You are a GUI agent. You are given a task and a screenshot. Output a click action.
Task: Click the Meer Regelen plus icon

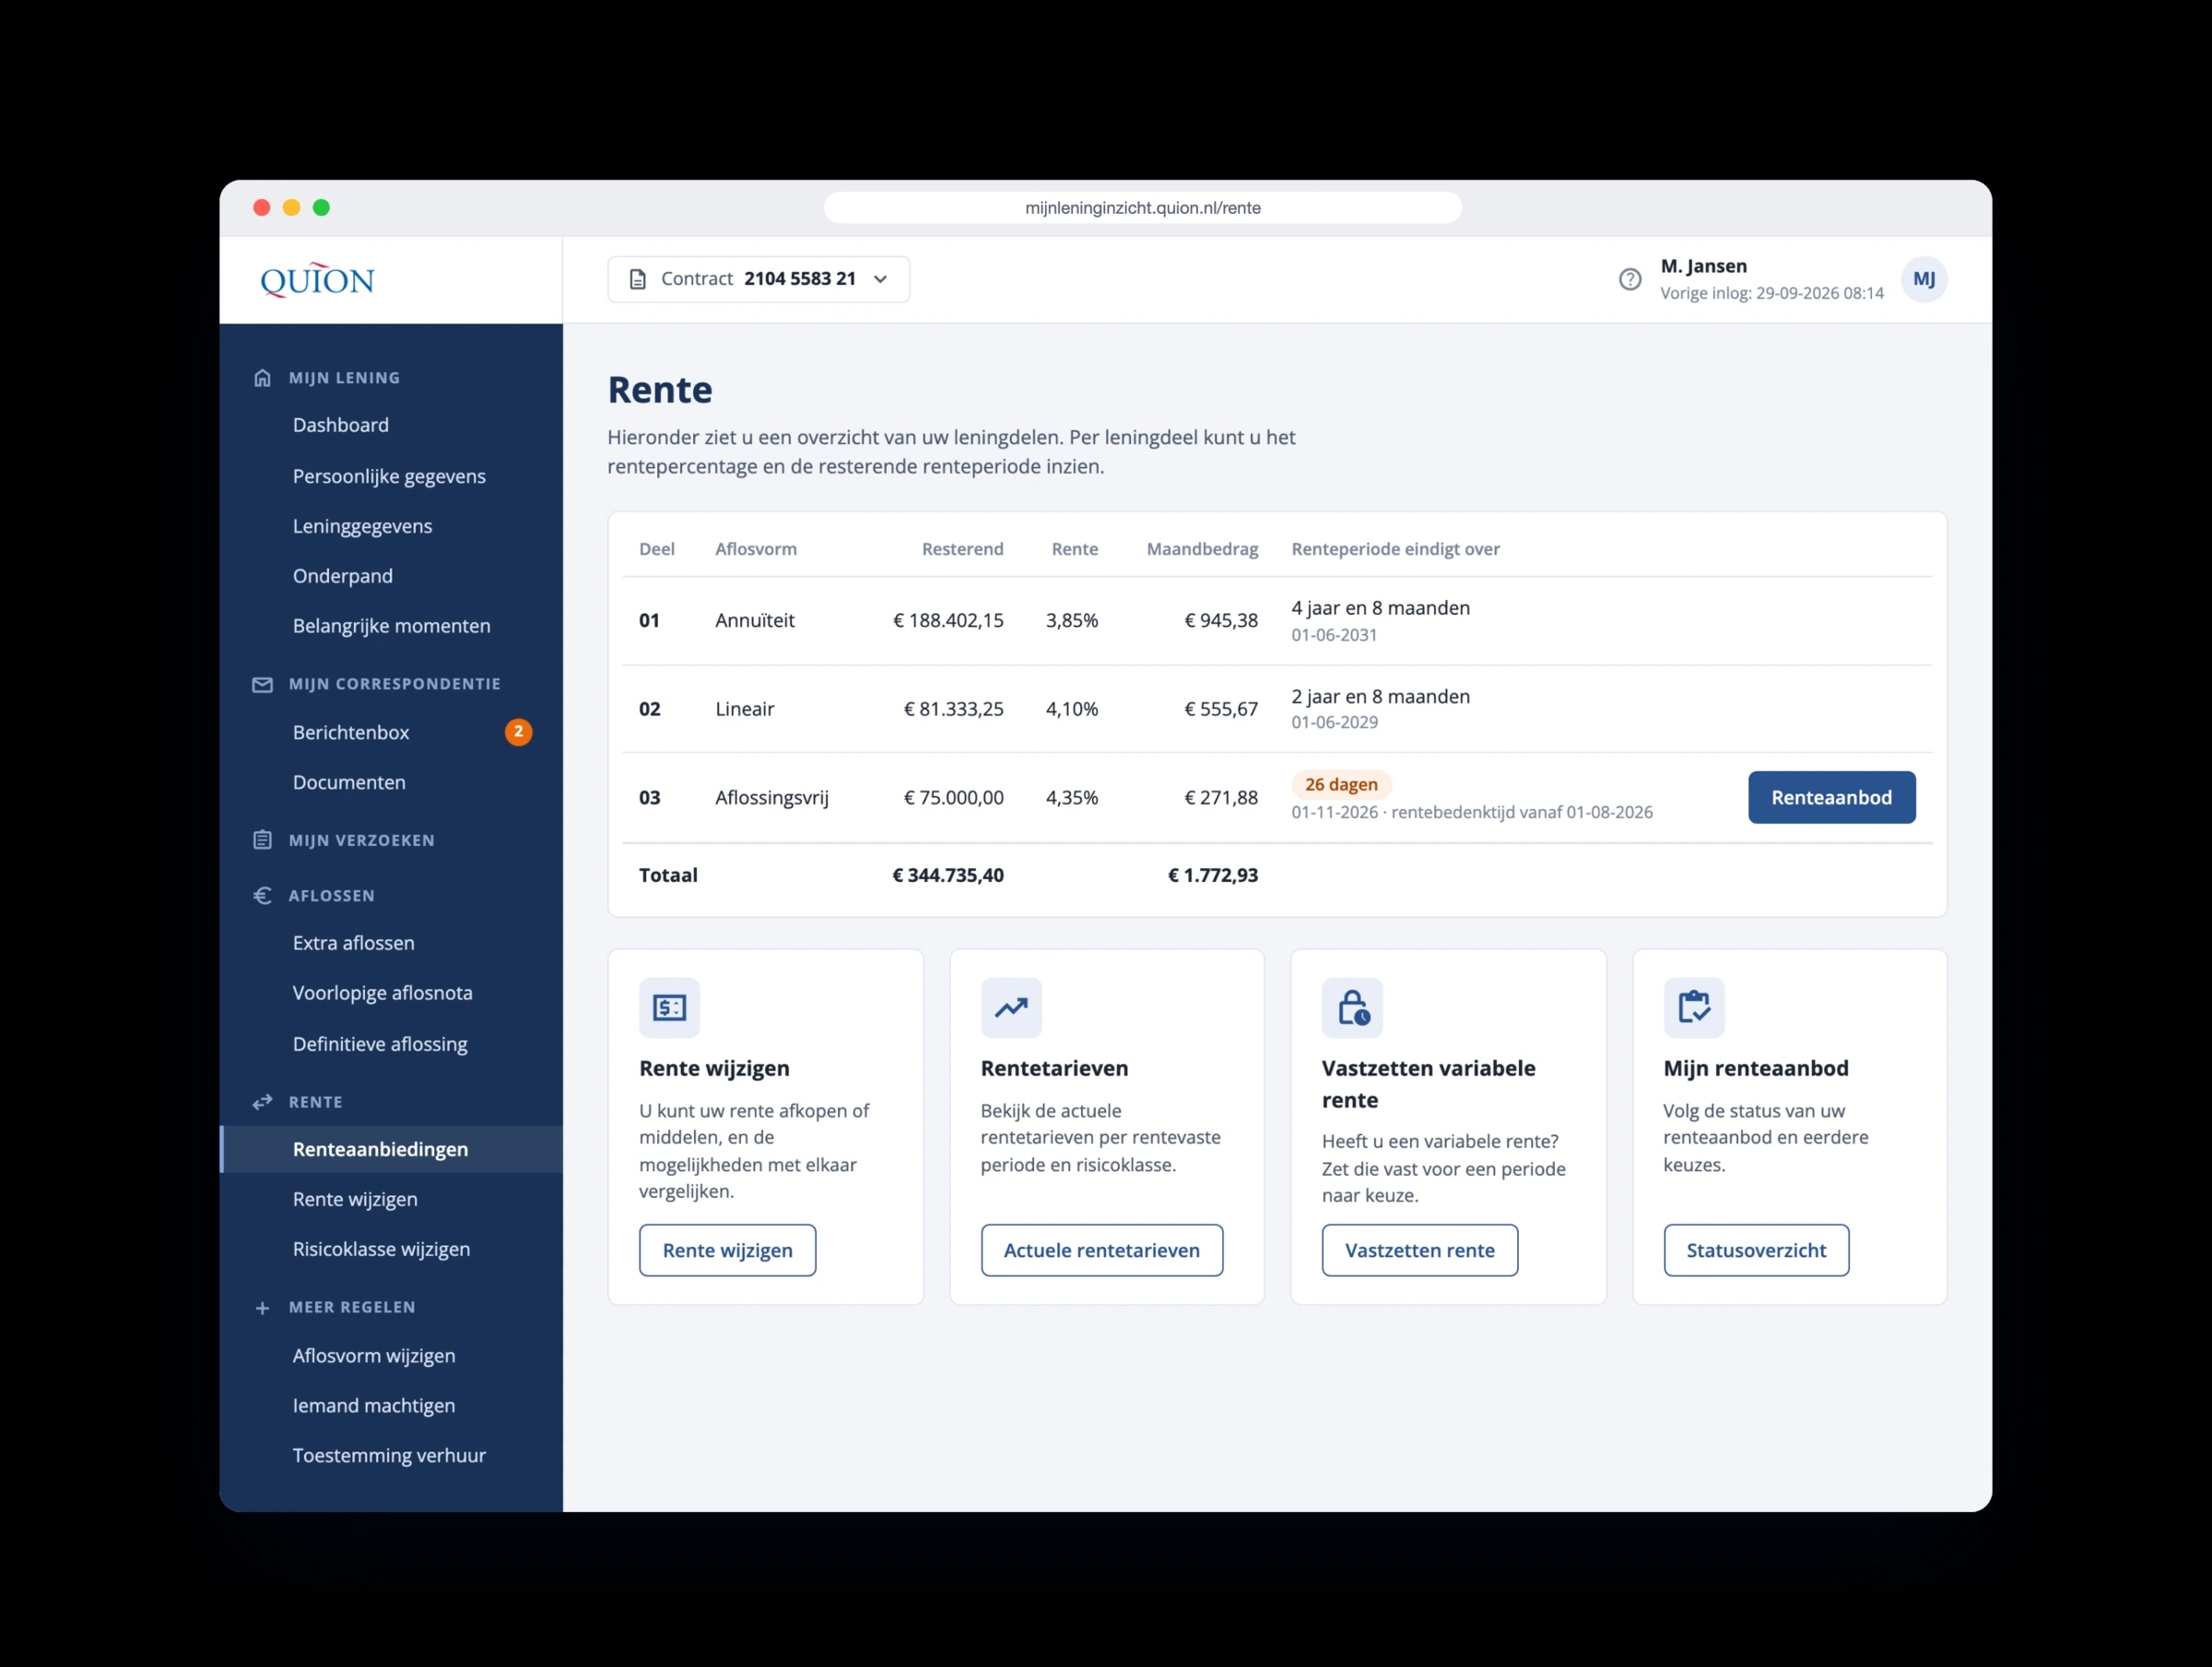(262, 1308)
